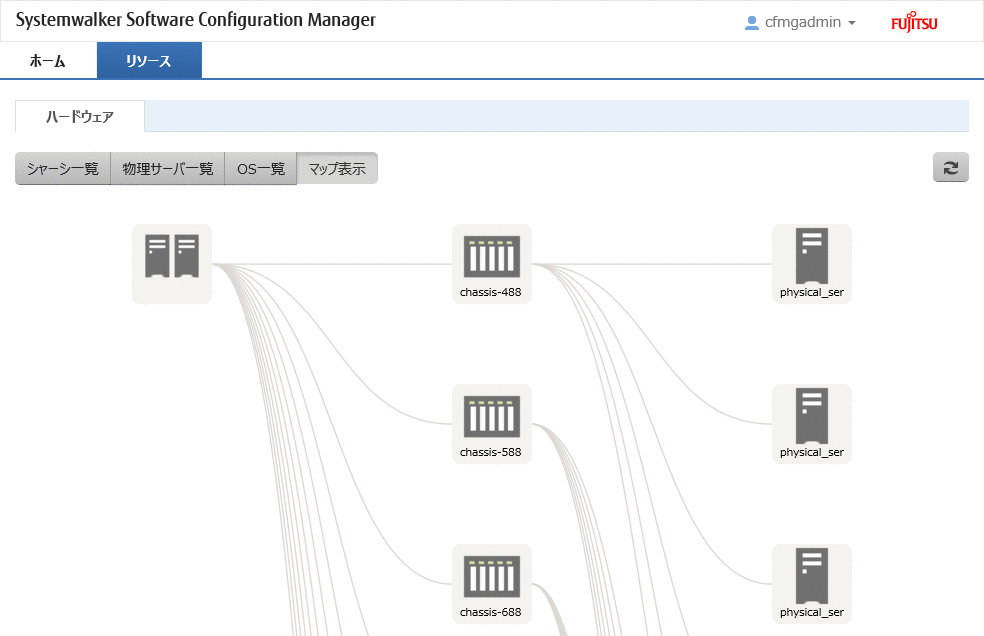The height and width of the screenshot is (636, 984).
Task: Select the ハードウェア sub-tab
Action: tap(80, 116)
